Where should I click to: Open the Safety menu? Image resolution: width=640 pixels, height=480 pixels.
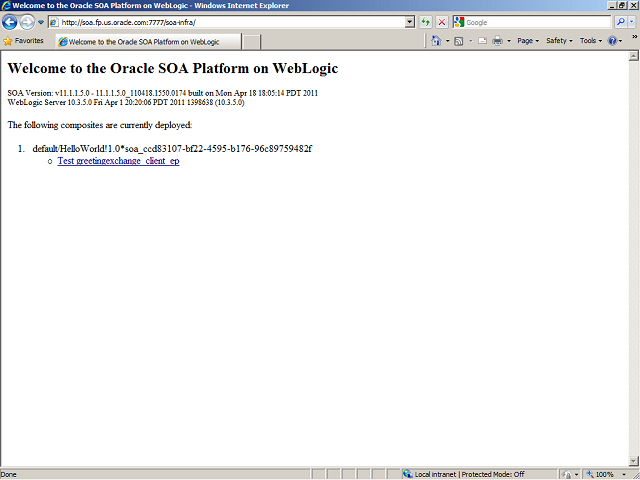[558, 41]
